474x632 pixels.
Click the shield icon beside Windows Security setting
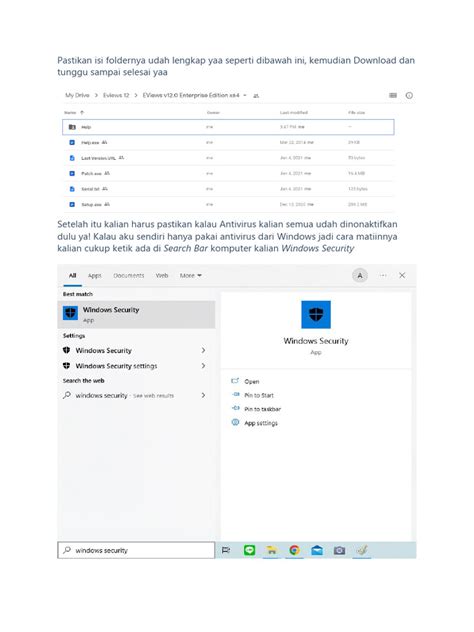tap(67, 350)
